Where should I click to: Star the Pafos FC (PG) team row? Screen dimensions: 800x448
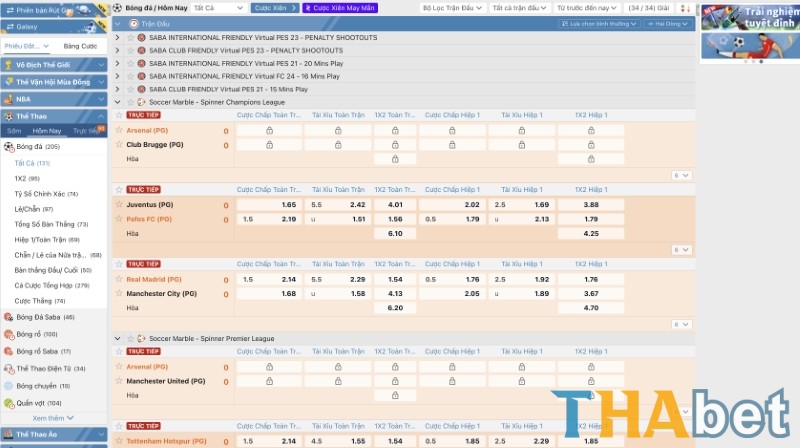pos(119,219)
